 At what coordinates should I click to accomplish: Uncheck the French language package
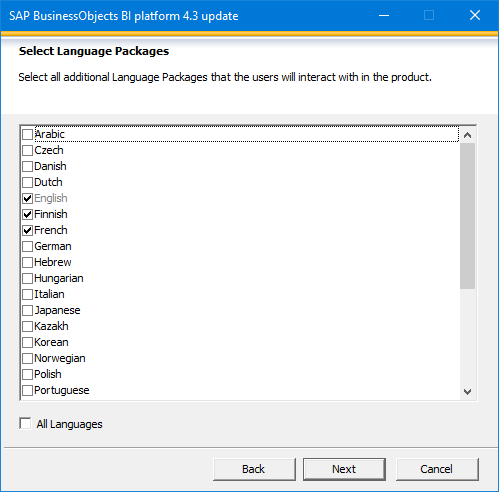point(27,230)
